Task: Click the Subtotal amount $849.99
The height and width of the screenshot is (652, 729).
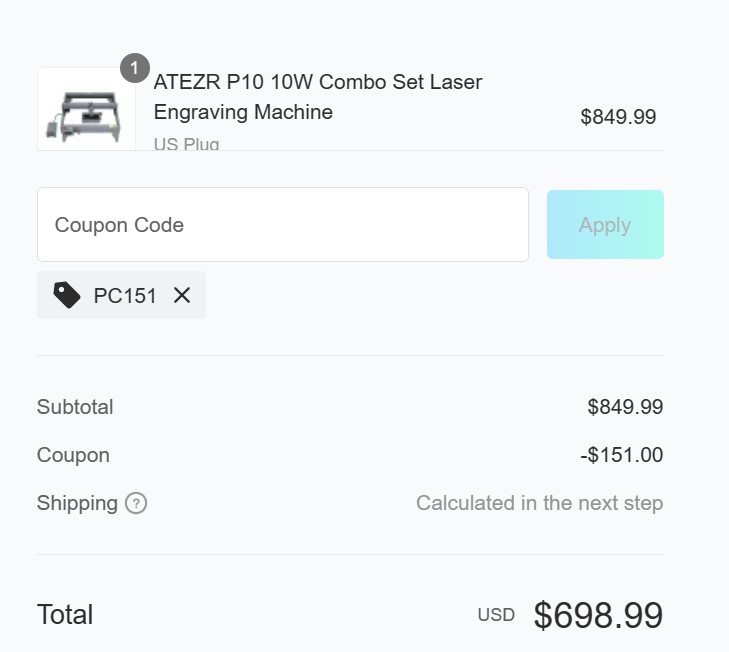Action: (625, 407)
